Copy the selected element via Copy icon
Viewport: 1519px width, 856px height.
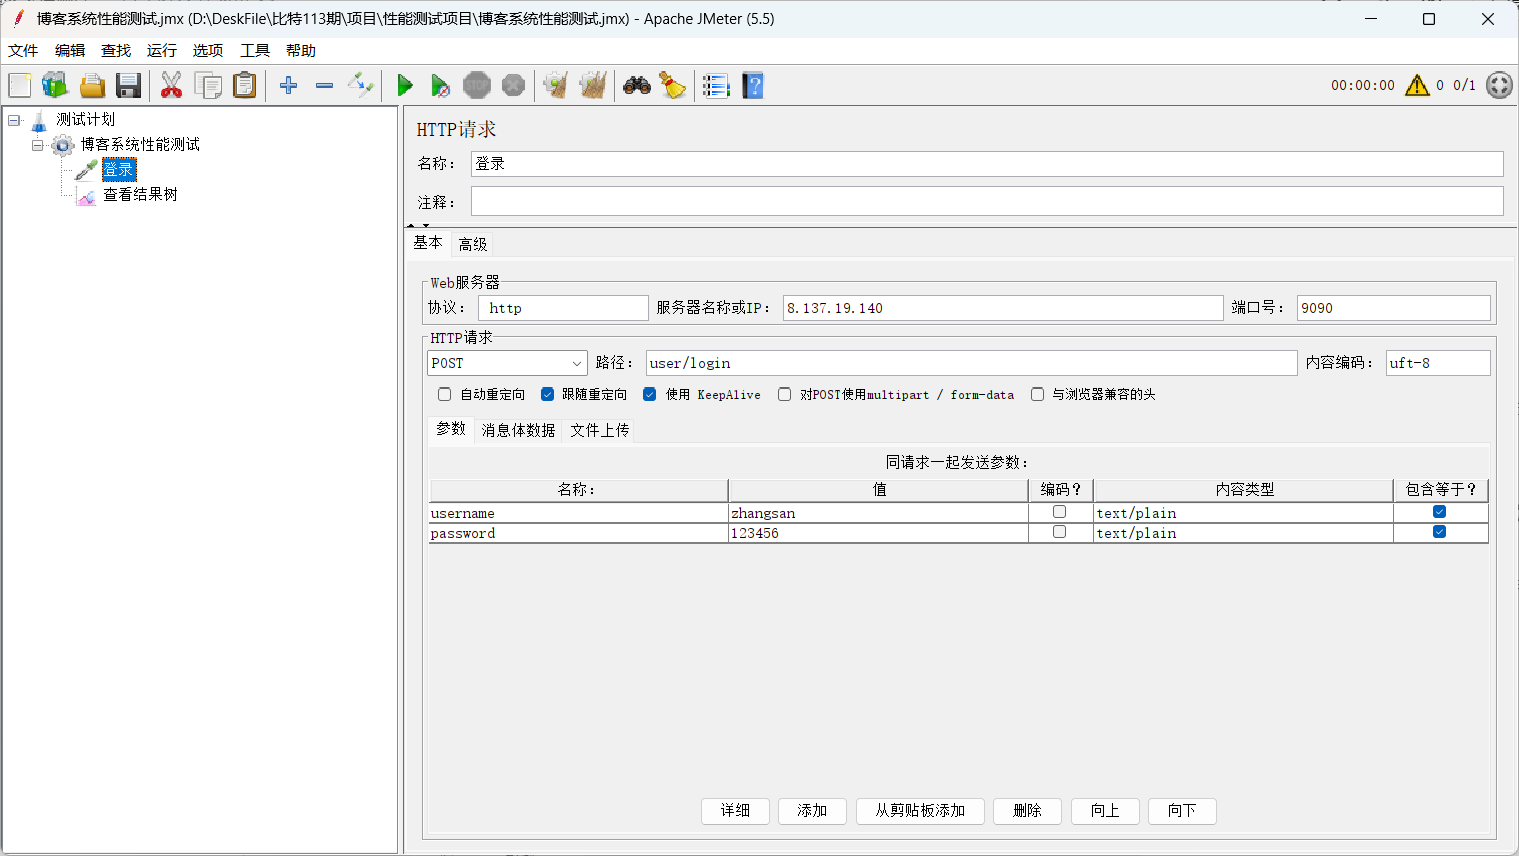(x=208, y=86)
